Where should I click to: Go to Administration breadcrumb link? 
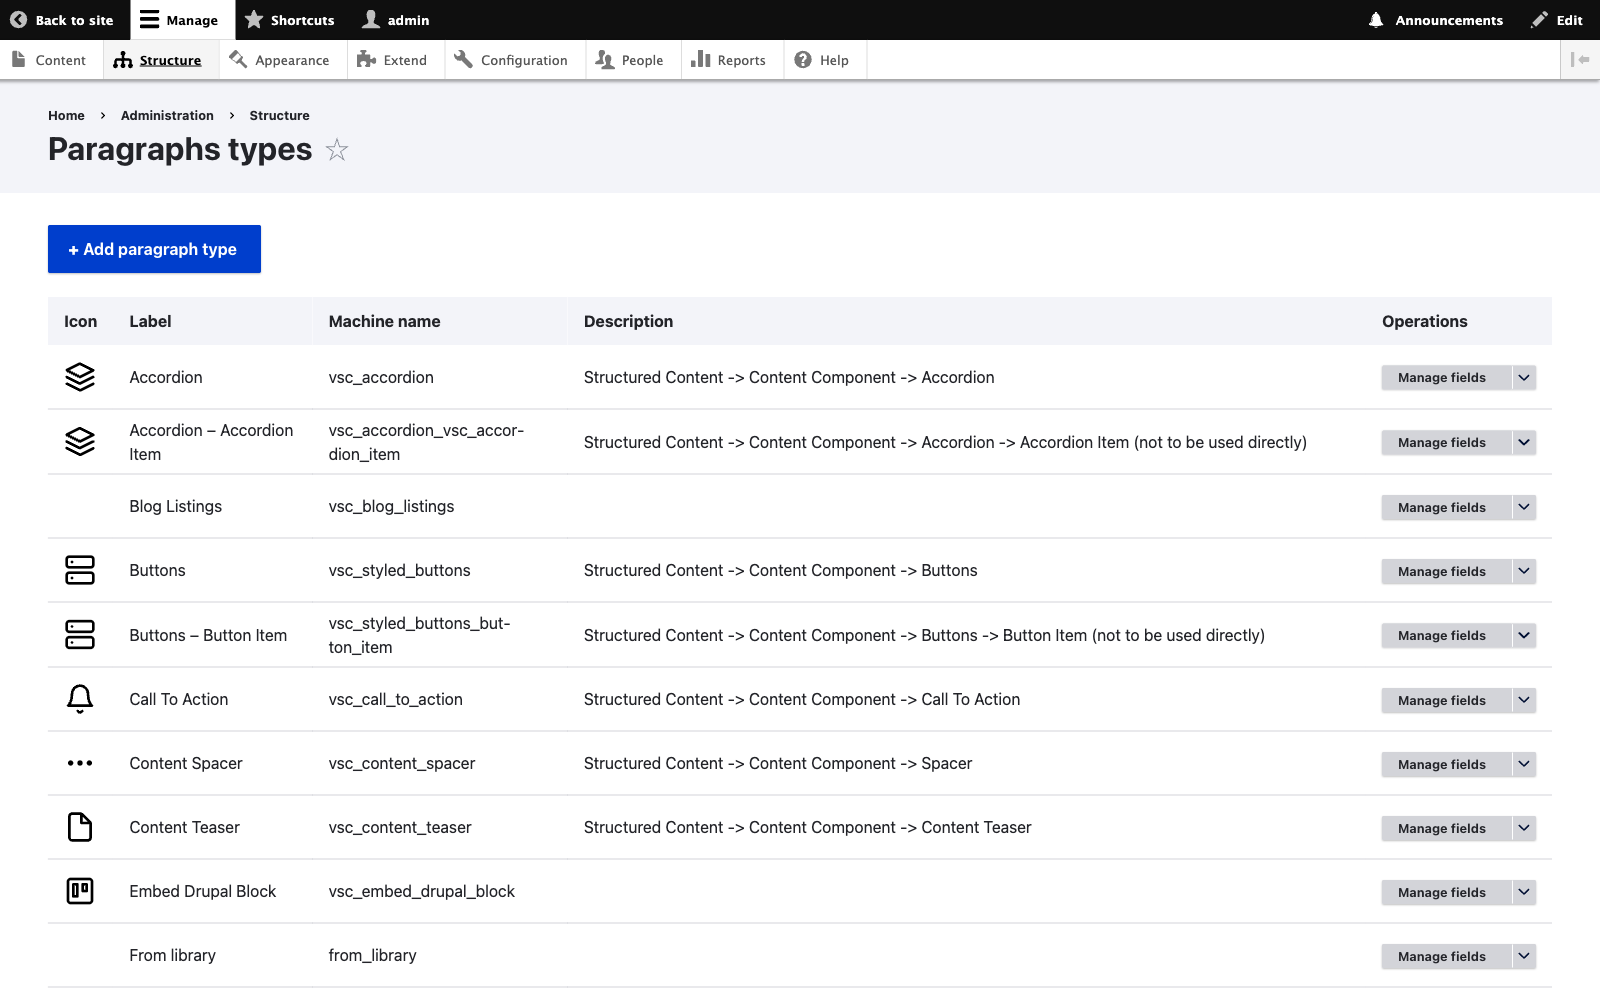pos(167,115)
